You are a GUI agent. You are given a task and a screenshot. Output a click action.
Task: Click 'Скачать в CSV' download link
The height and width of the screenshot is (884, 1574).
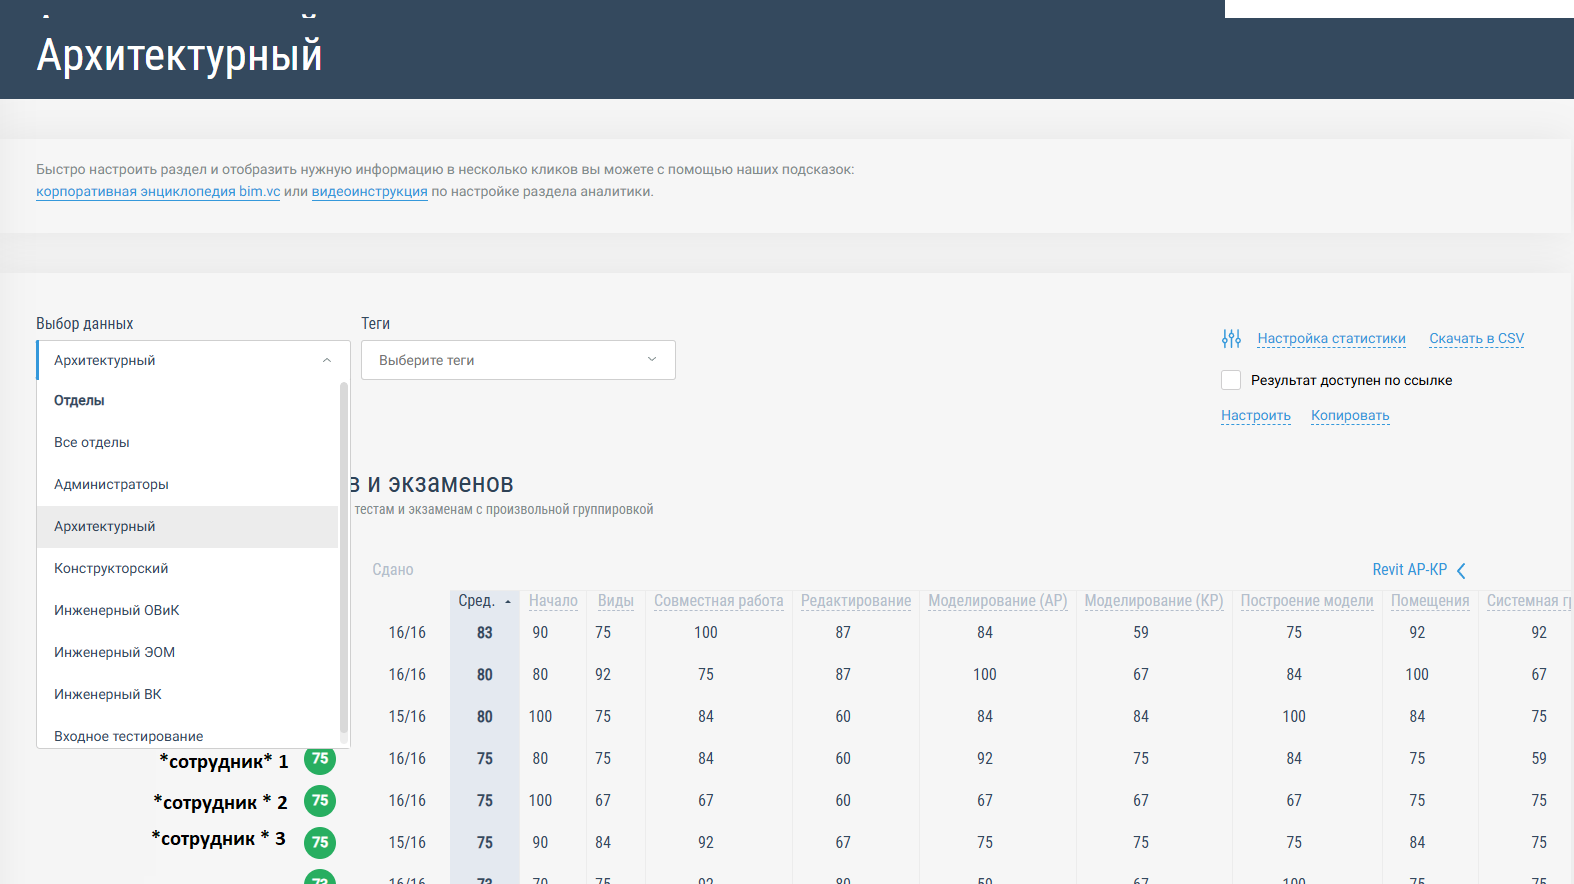click(x=1476, y=339)
